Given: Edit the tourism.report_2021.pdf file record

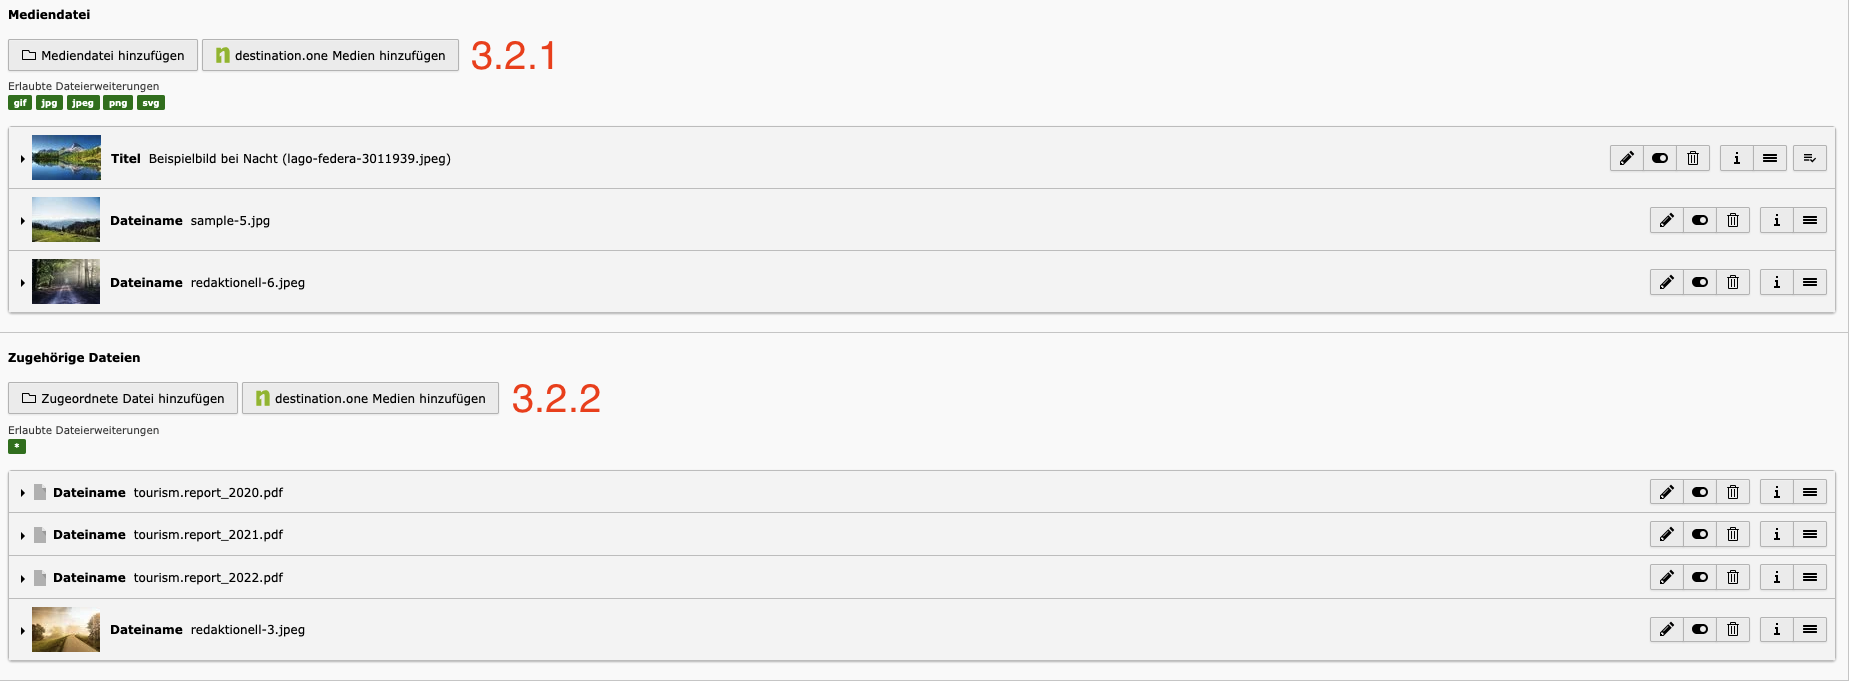Looking at the screenshot, I should pos(1666,534).
